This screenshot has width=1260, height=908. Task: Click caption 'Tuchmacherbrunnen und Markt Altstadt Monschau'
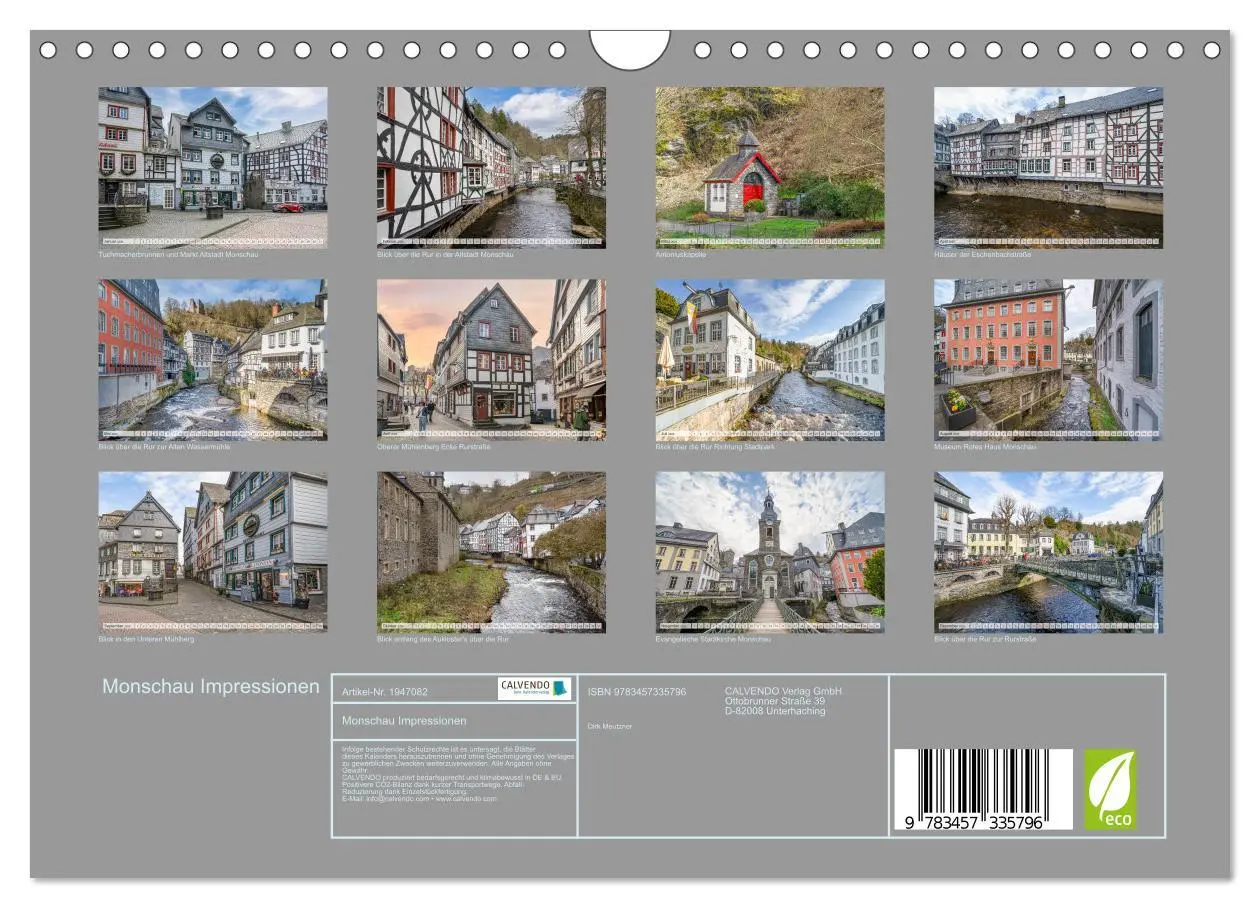click(179, 254)
